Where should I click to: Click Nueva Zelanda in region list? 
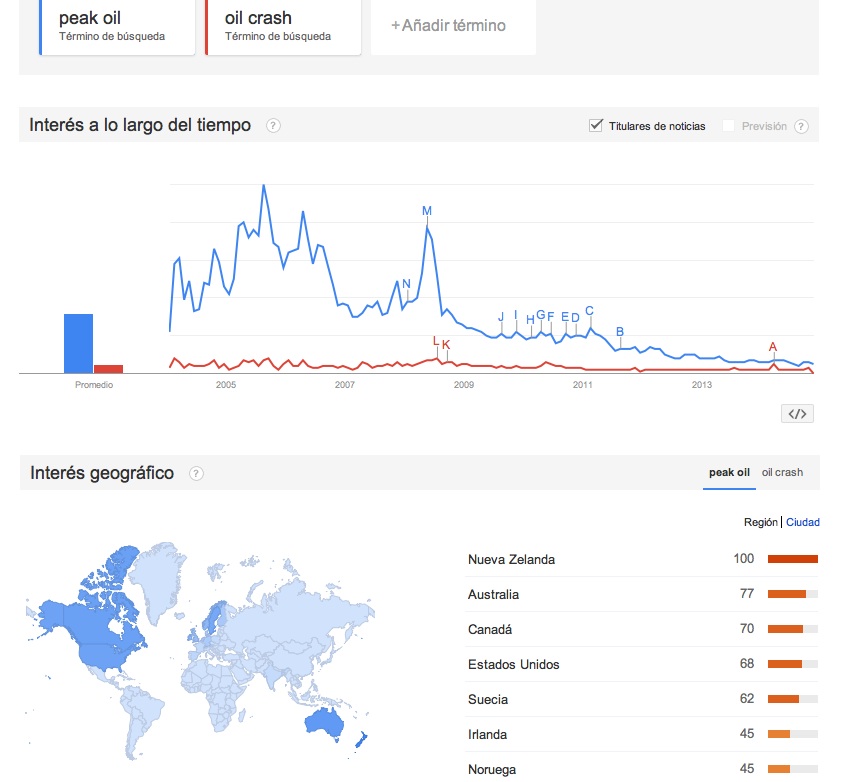[x=511, y=559]
